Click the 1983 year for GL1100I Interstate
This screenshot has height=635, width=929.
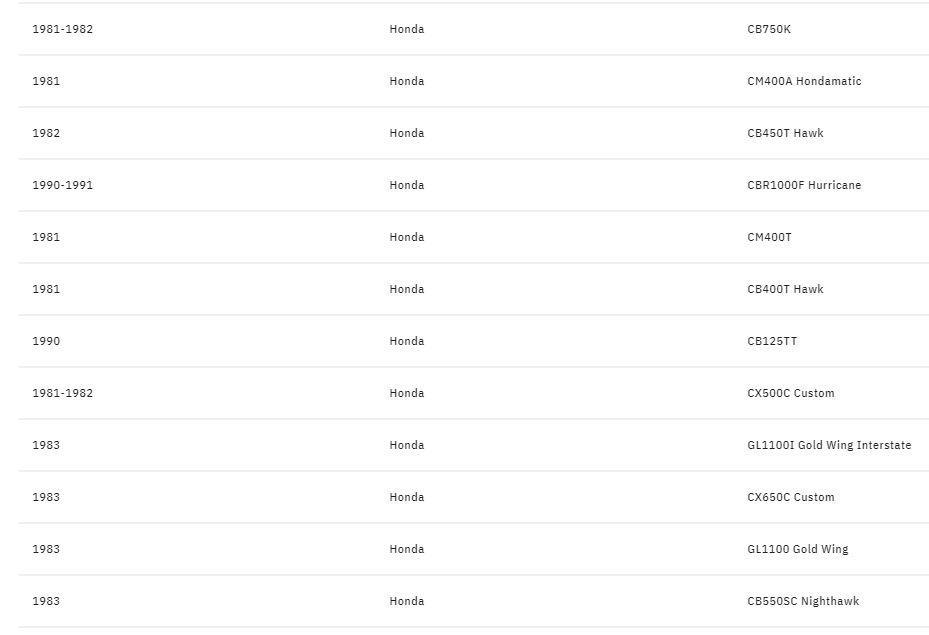coord(46,445)
